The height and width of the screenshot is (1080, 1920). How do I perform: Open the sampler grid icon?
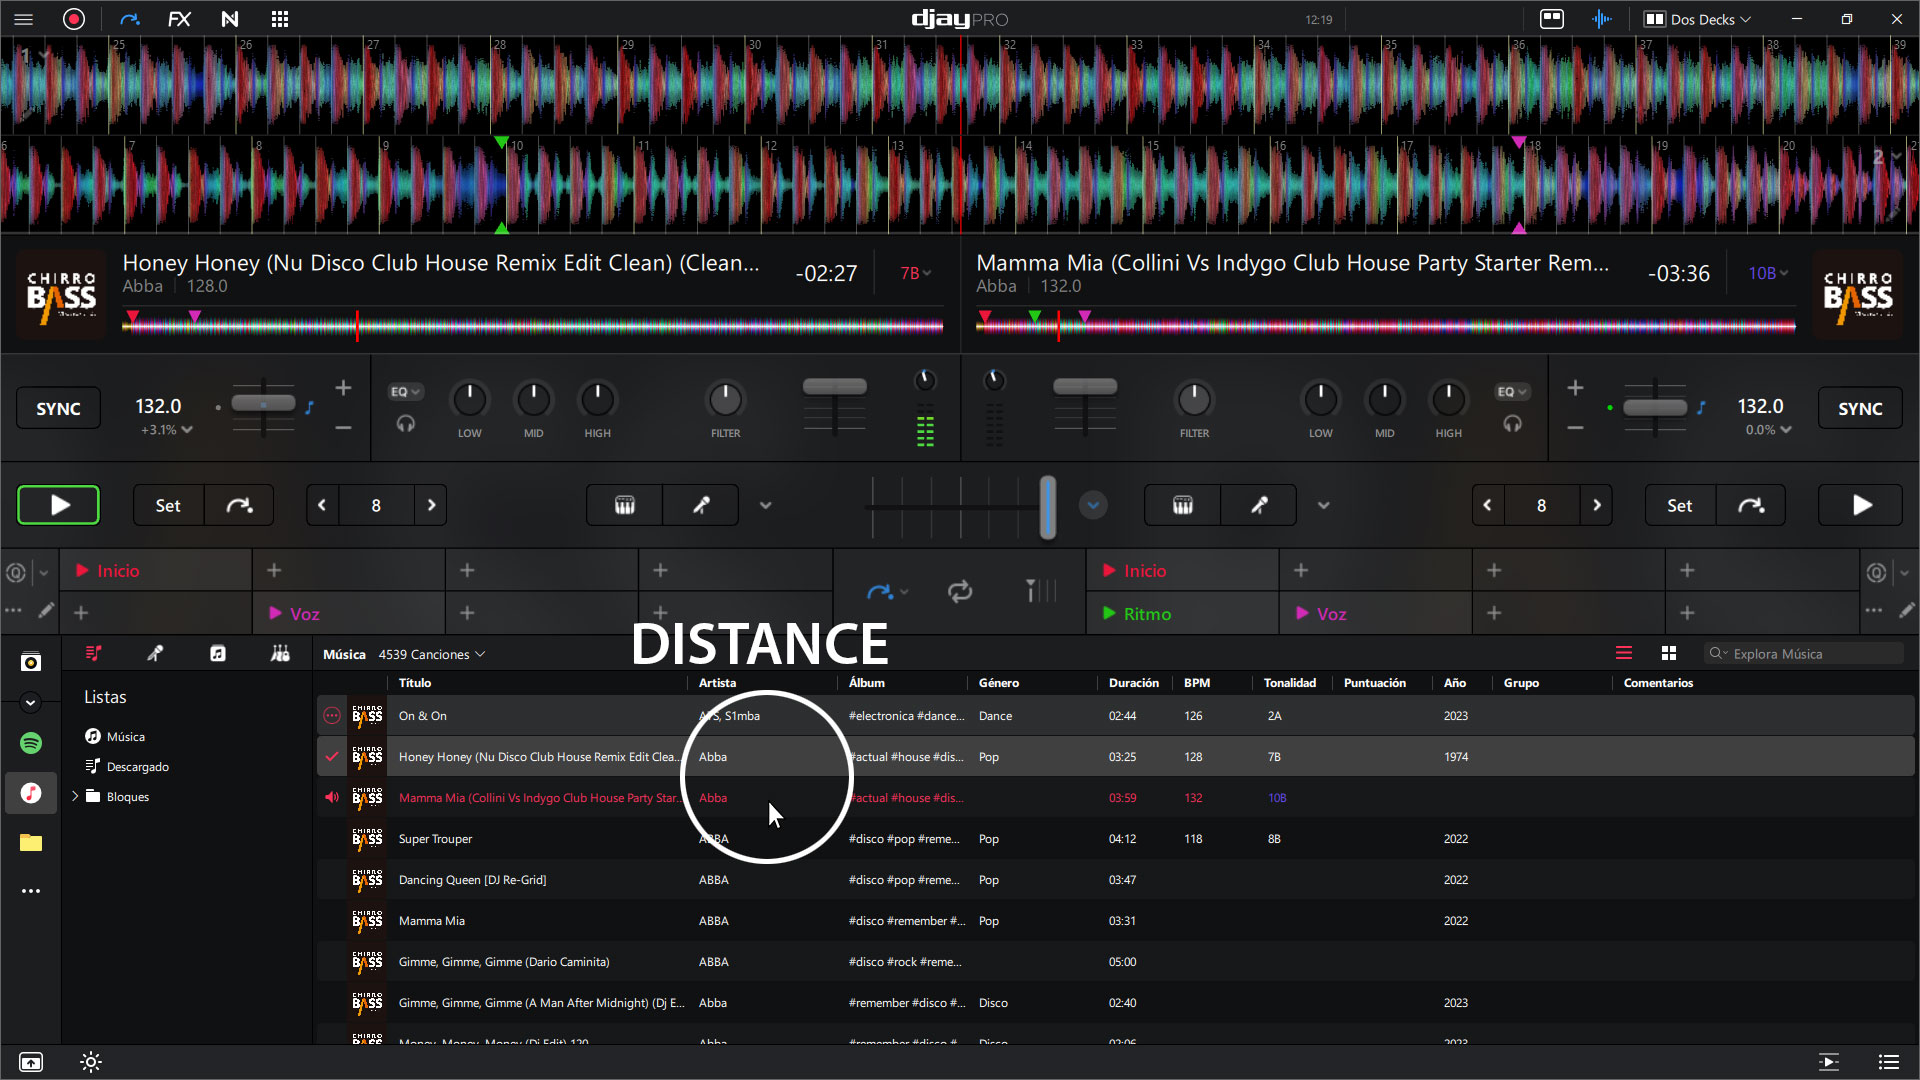pos(280,19)
